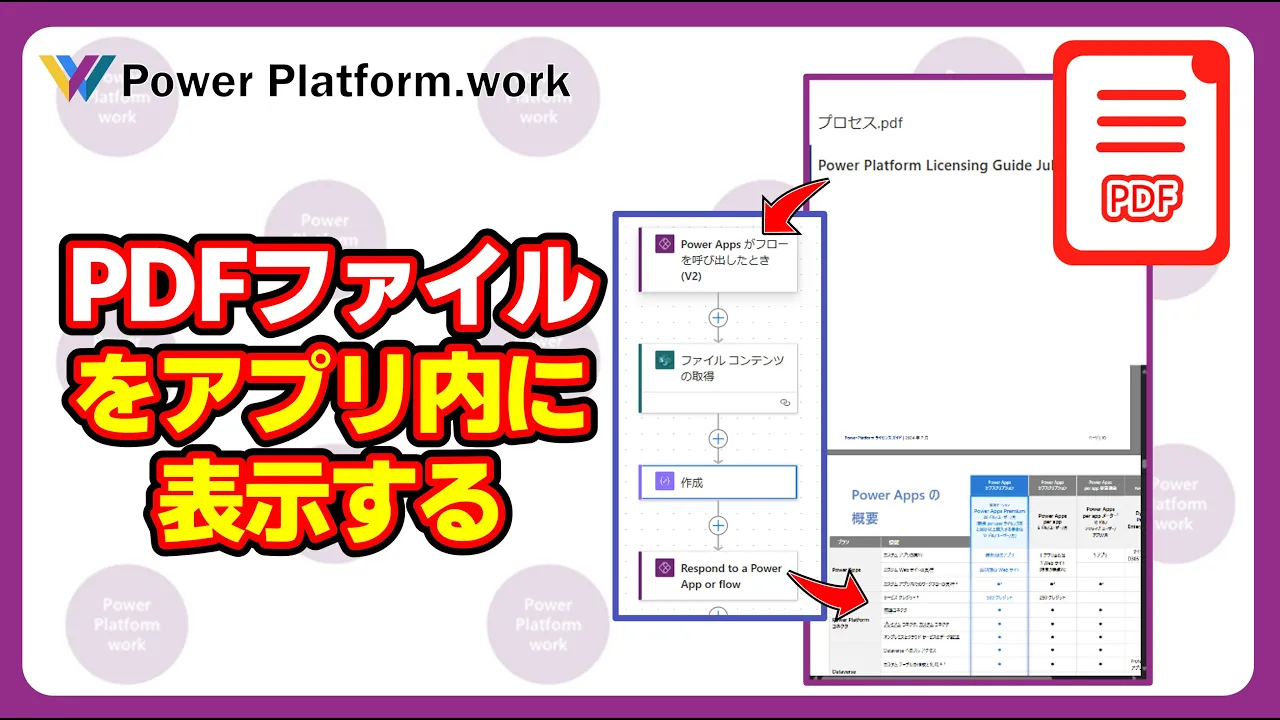Insert action between ファイル コンテンツの取得 and 作成
Viewport: 1280px width, 720px height.
tap(718, 439)
